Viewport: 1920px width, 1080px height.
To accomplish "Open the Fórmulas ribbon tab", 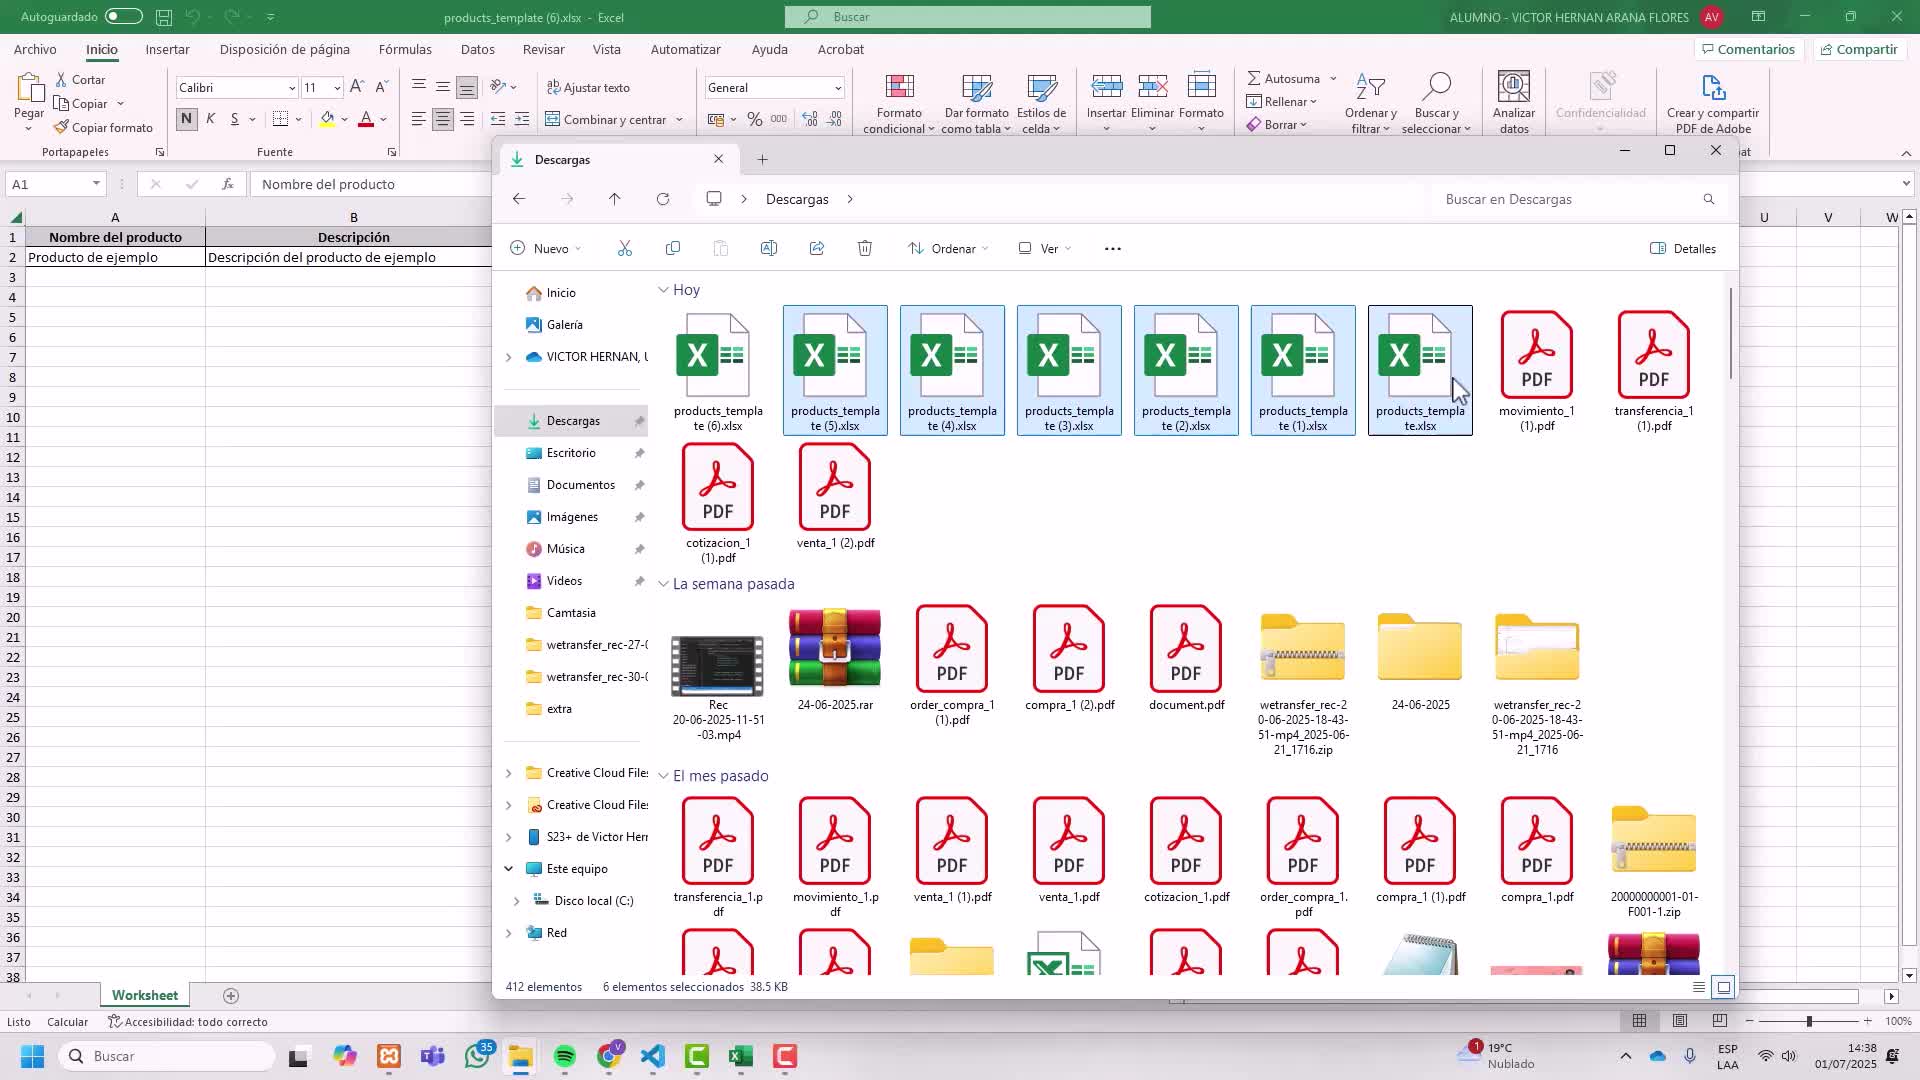I will pos(405,49).
